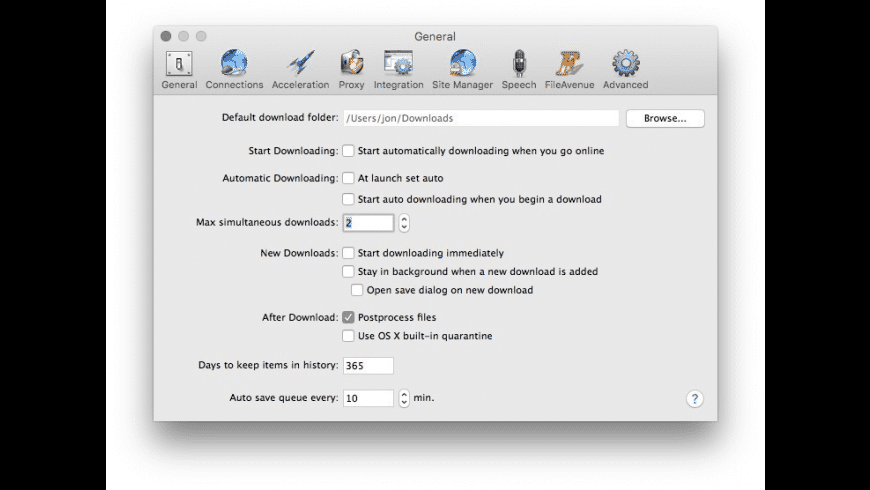The image size is (870, 490).
Task: Open the Speech microphone pane
Action: coord(519,70)
